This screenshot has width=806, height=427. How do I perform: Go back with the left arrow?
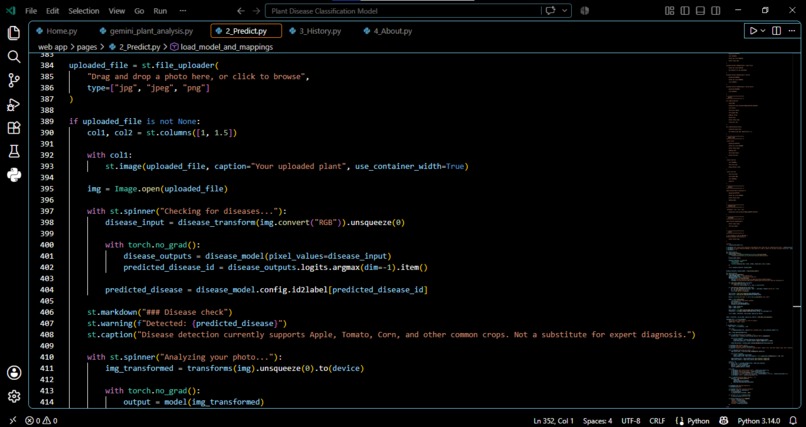click(x=241, y=11)
